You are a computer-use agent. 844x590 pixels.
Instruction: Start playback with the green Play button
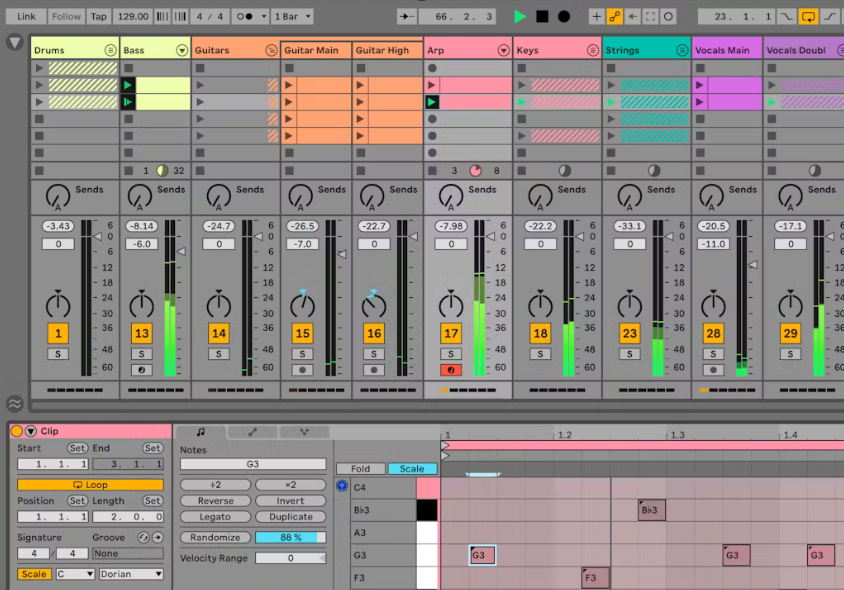pyautogui.click(x=519, y=17)
